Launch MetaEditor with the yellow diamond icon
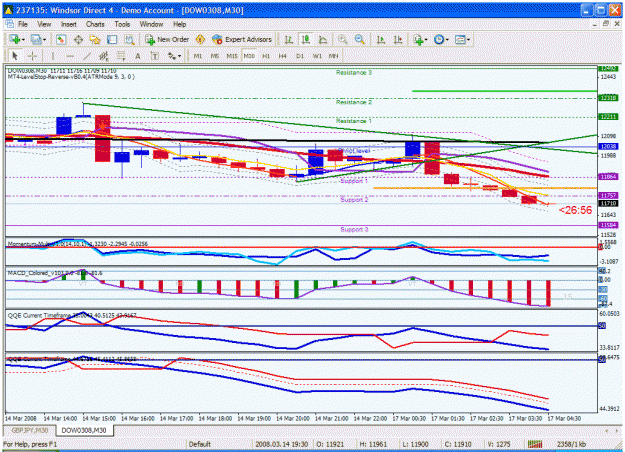 pos(200,39)
